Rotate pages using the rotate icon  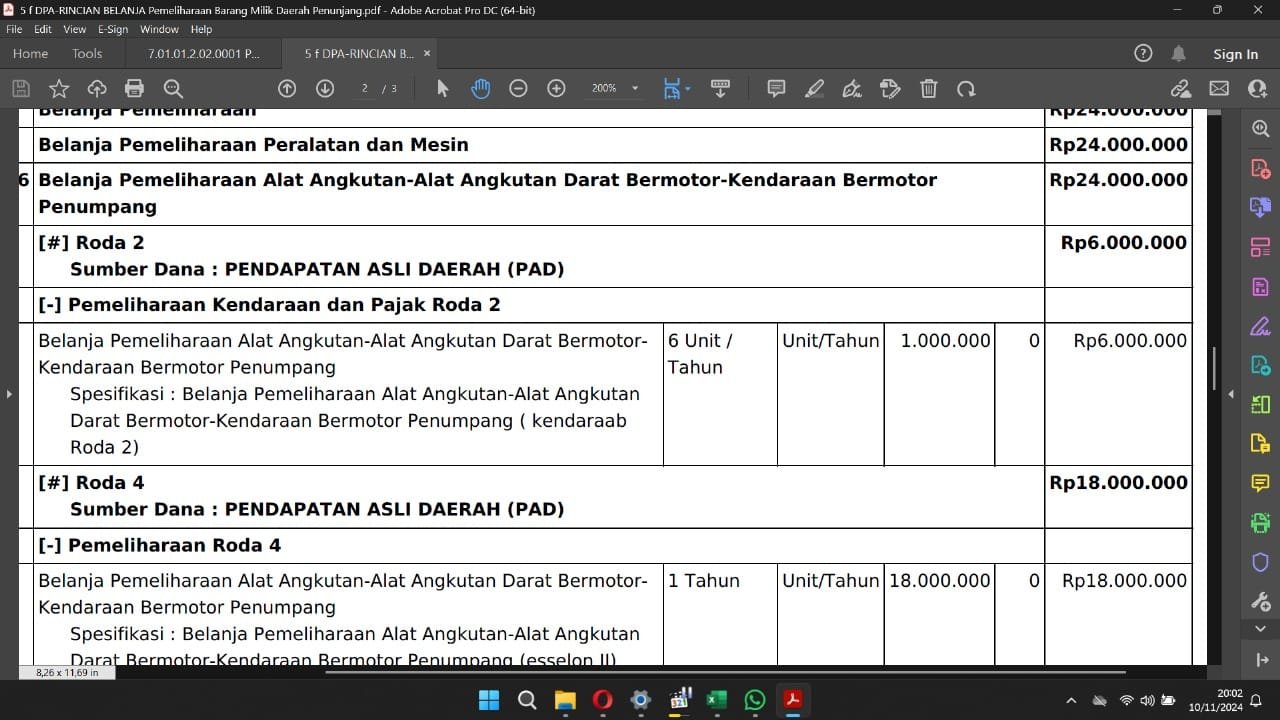966,88
